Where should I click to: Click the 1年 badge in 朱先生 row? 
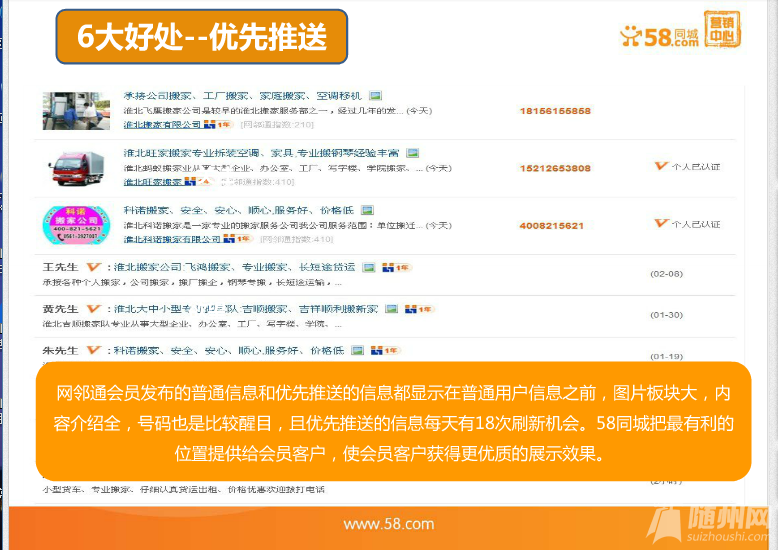385,350
